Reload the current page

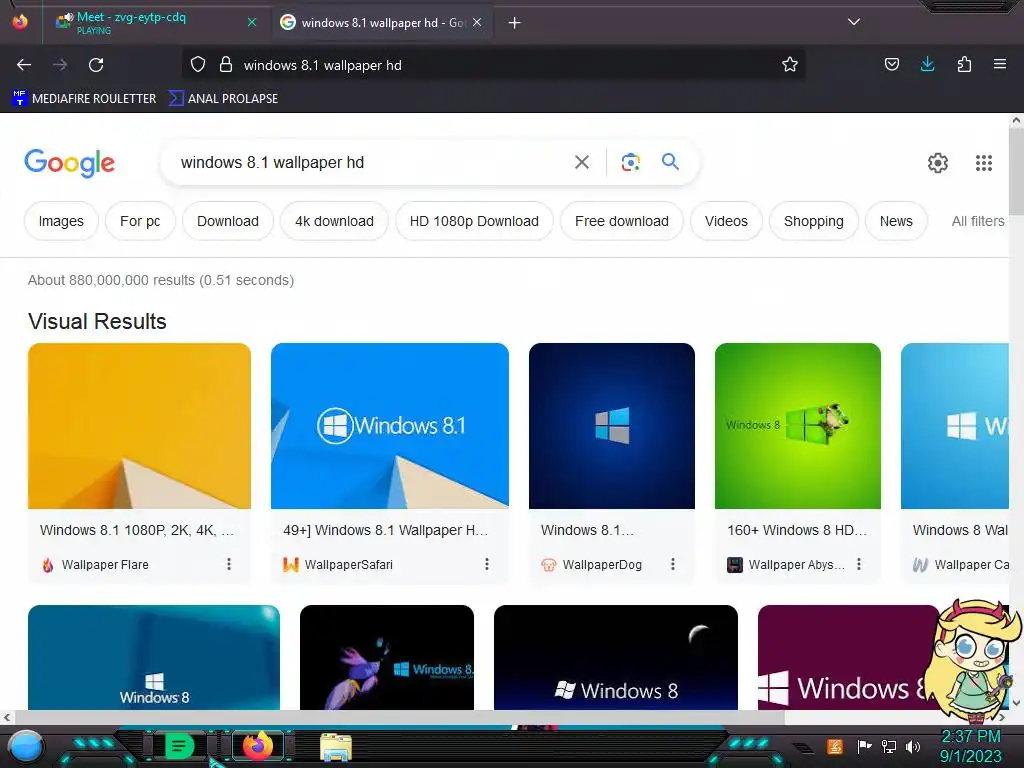pos(96,65)
